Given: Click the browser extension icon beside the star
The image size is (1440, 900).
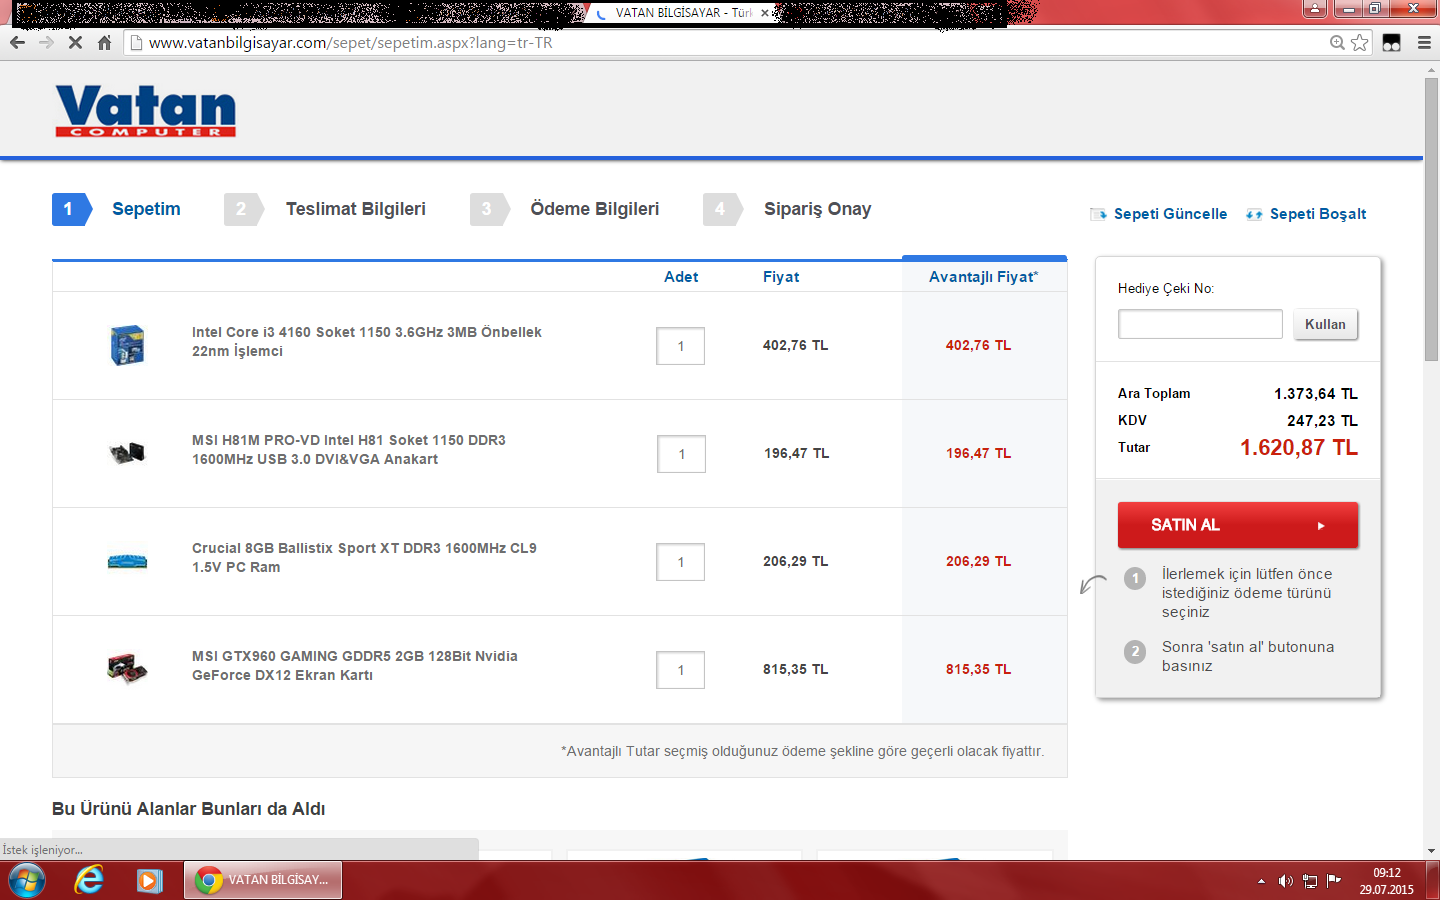Looking at the screenshot, I should pos(1391,43).
